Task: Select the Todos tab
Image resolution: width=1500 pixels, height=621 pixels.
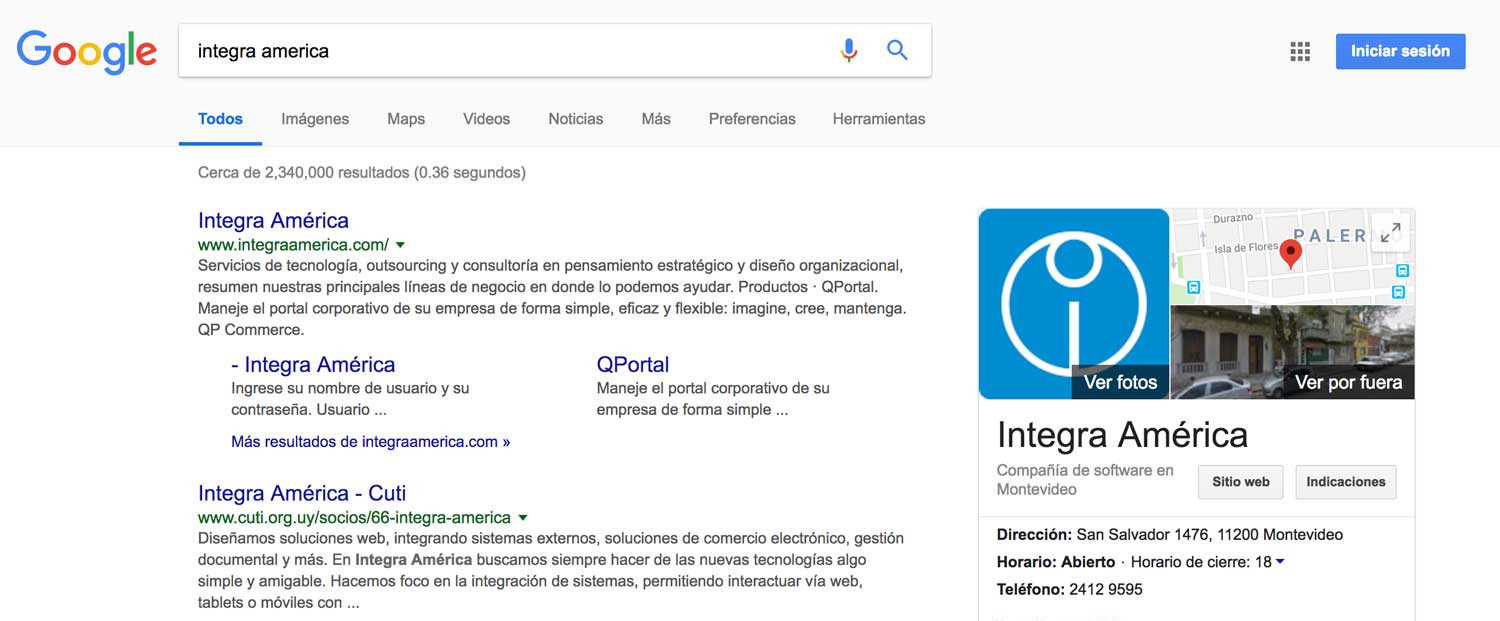Action: (x=220, y=119)
